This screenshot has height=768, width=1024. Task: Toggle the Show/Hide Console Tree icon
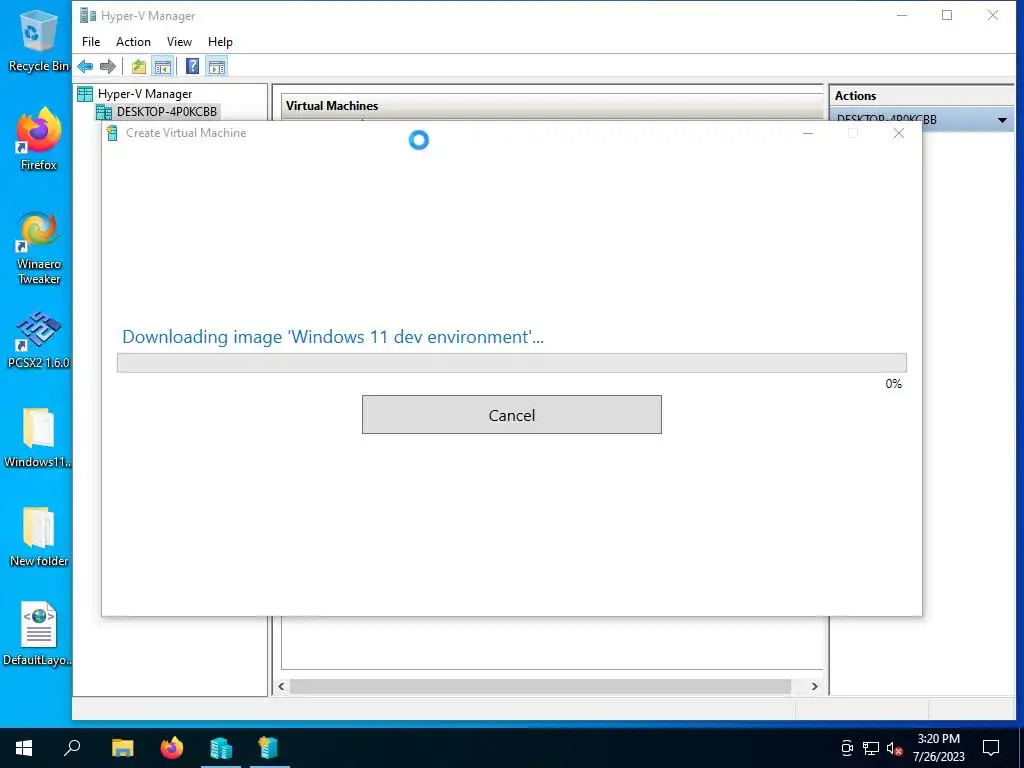pyautogui.click(x=162, y=66)
